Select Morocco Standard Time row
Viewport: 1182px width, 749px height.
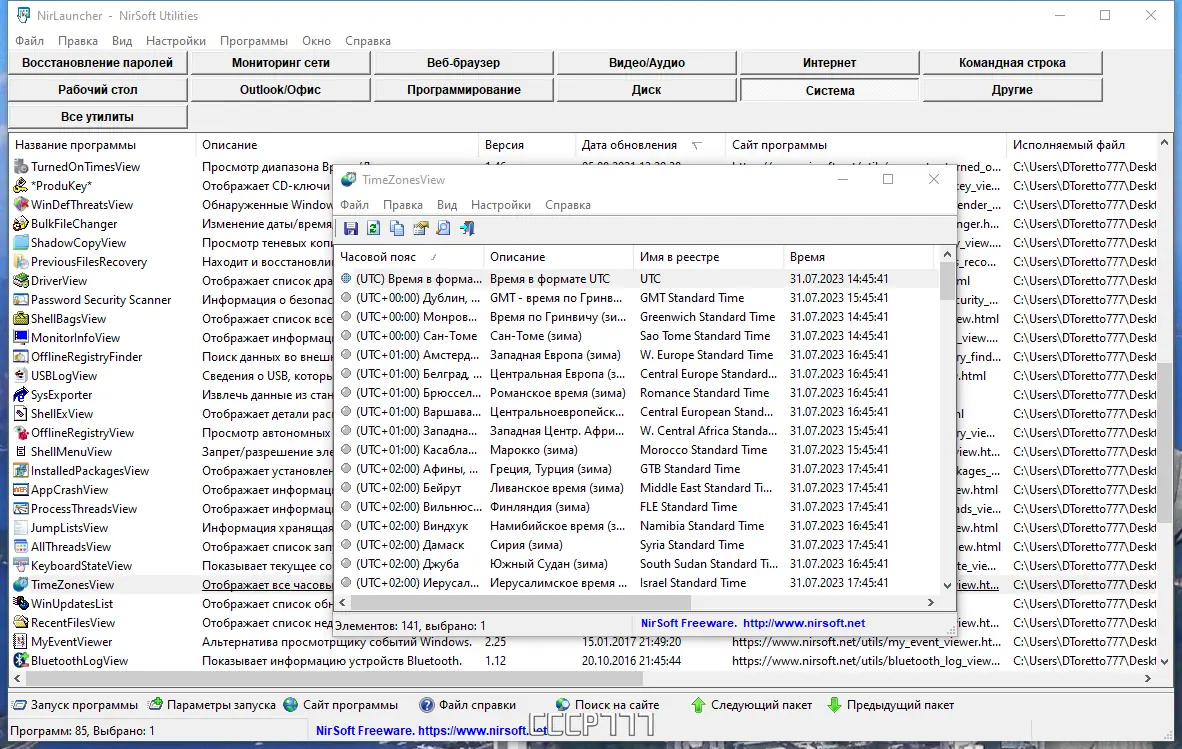coord(638,450)
